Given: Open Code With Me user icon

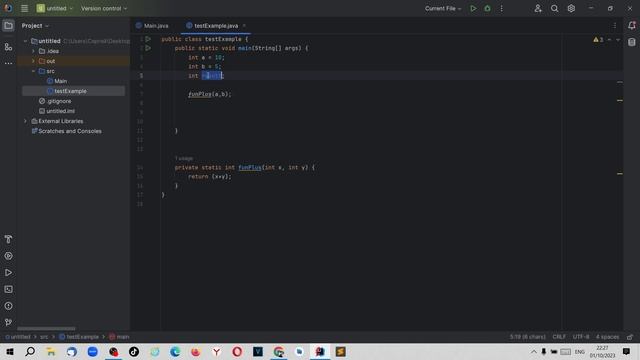Looking at the screenshot, I should pos(538,8).
